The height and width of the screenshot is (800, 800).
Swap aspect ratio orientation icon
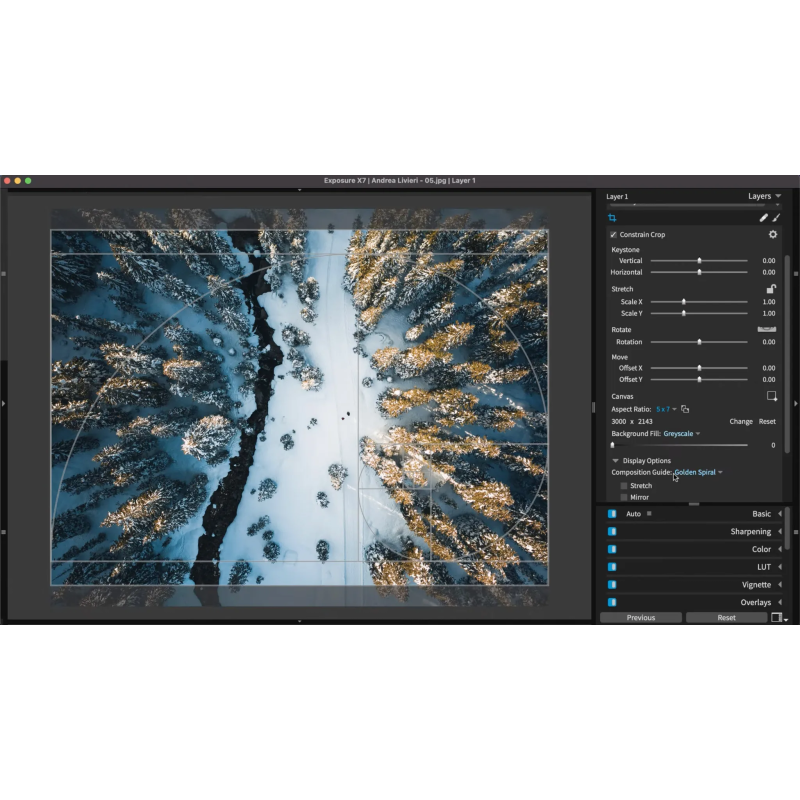pyautogui.click(x=686, y=409)
